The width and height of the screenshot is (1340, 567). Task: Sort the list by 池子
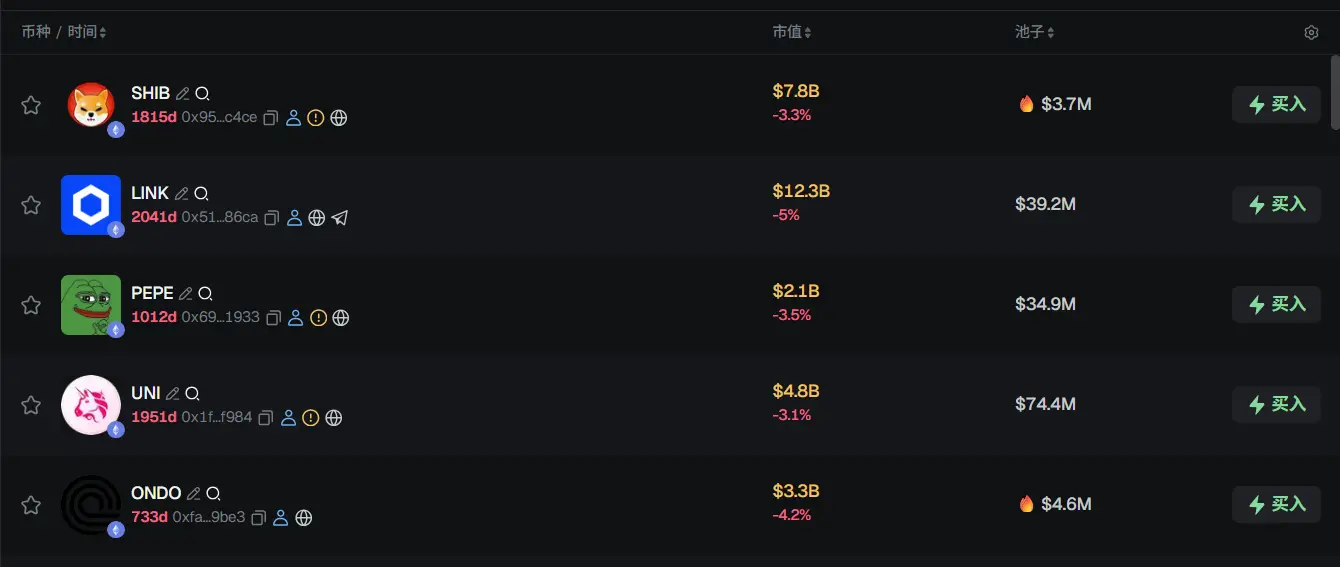(x=1050, y=33)
